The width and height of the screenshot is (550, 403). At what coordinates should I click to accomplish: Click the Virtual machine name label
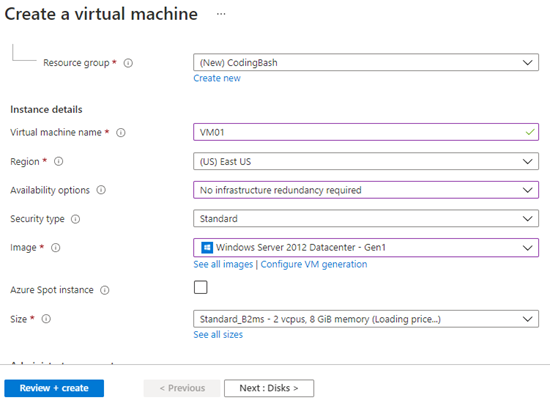pyautogui.click(x=56, y=133)
